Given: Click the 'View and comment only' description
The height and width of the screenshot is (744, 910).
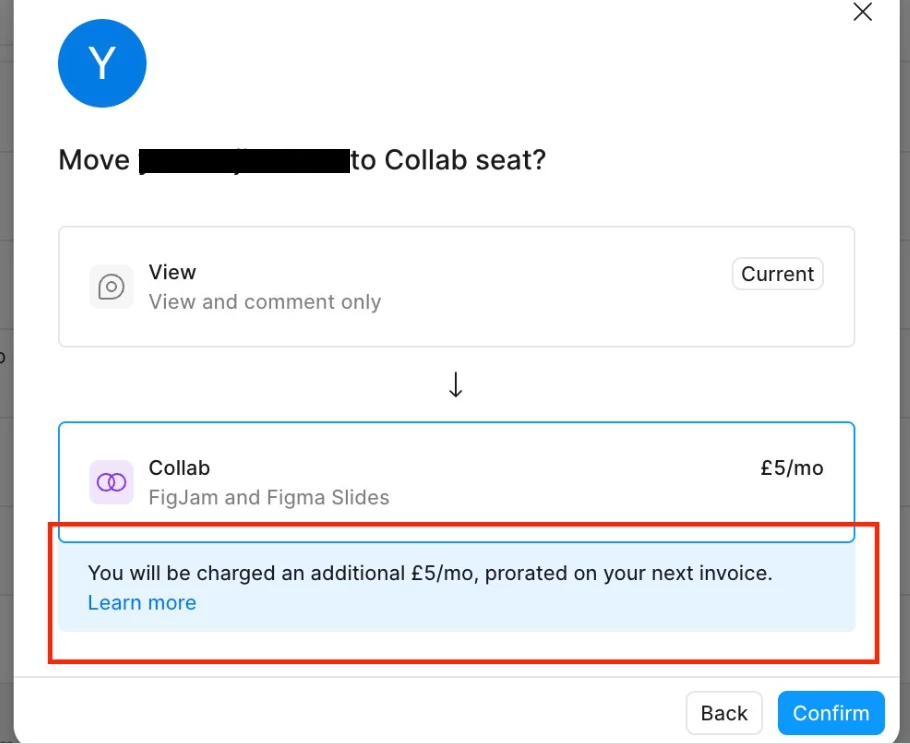Looking at the screenshot, I should point(265,302).
